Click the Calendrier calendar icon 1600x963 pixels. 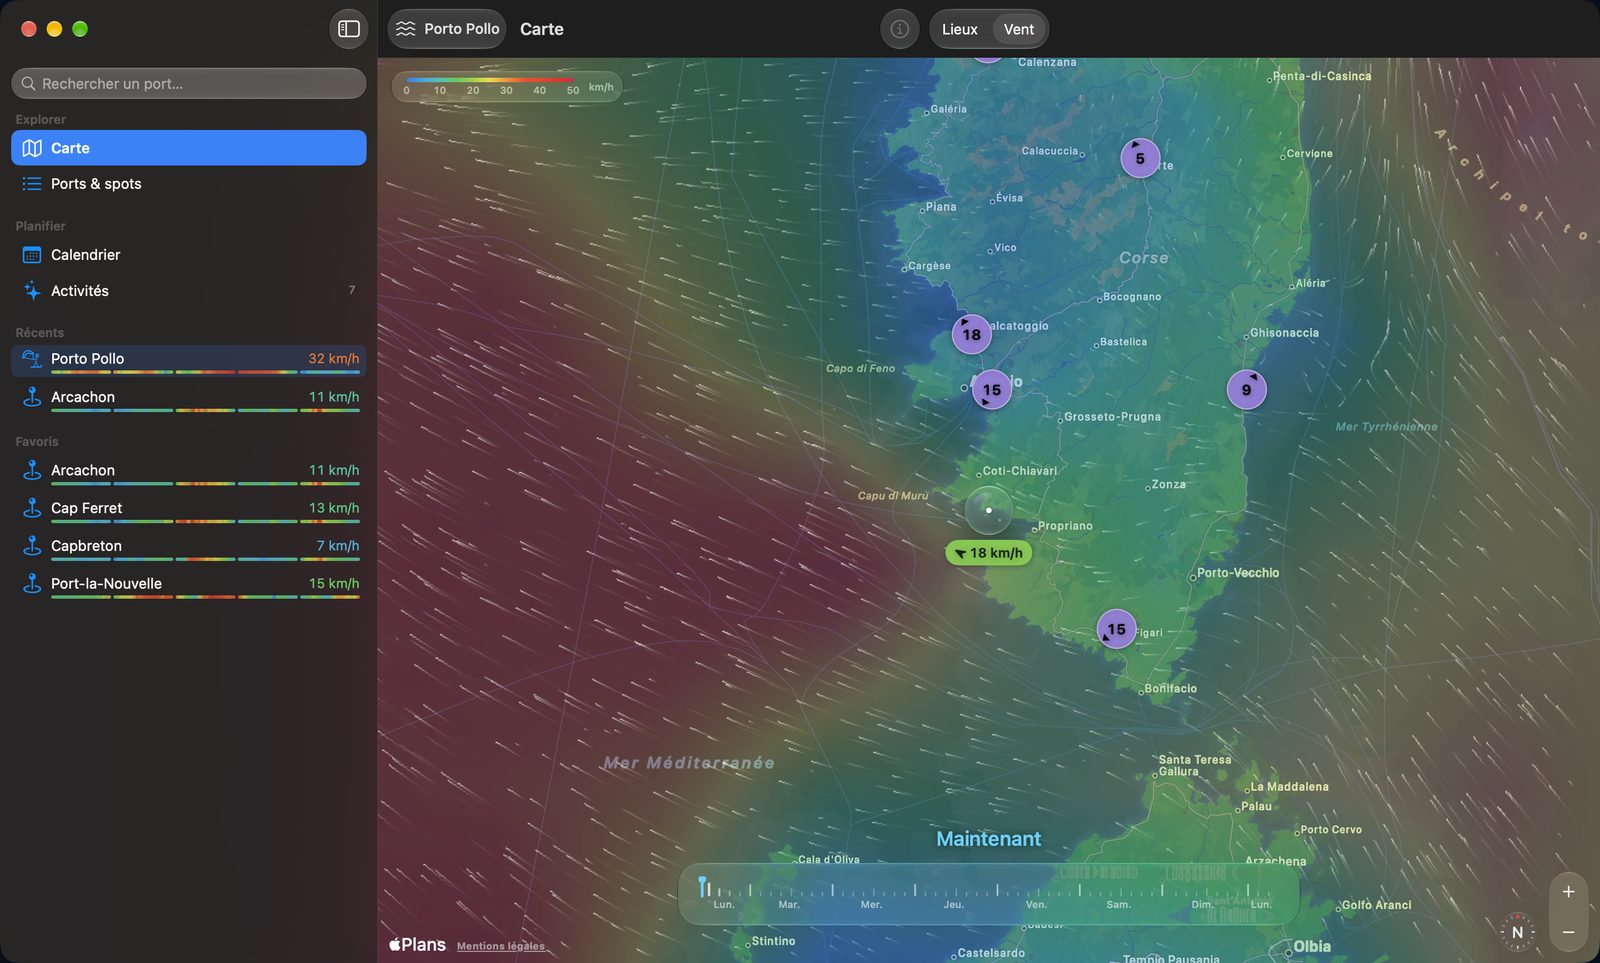[x=32, y=255]
